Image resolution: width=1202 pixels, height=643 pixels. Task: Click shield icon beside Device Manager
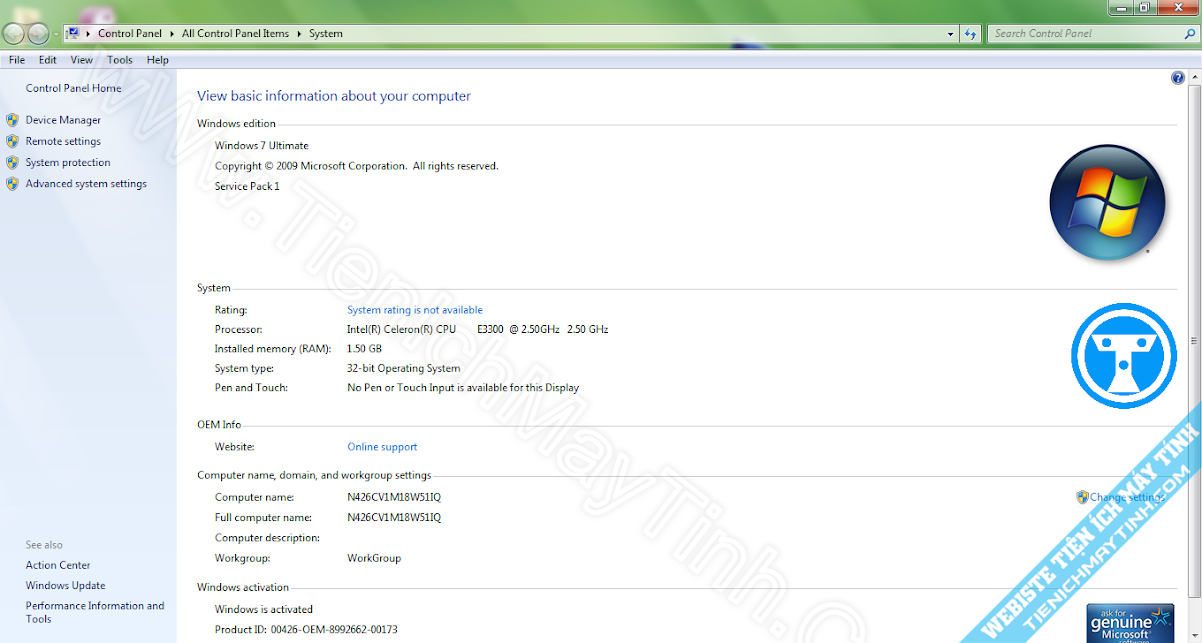(12, 120)
